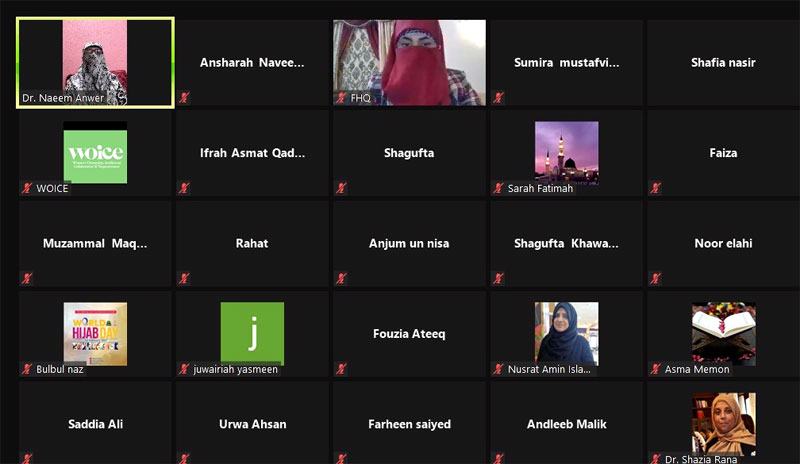Image resolution: width=800 pixels, height=464 pixels.
Task: Select Nusrat Amin's profile photo
Action: point(566,334)
